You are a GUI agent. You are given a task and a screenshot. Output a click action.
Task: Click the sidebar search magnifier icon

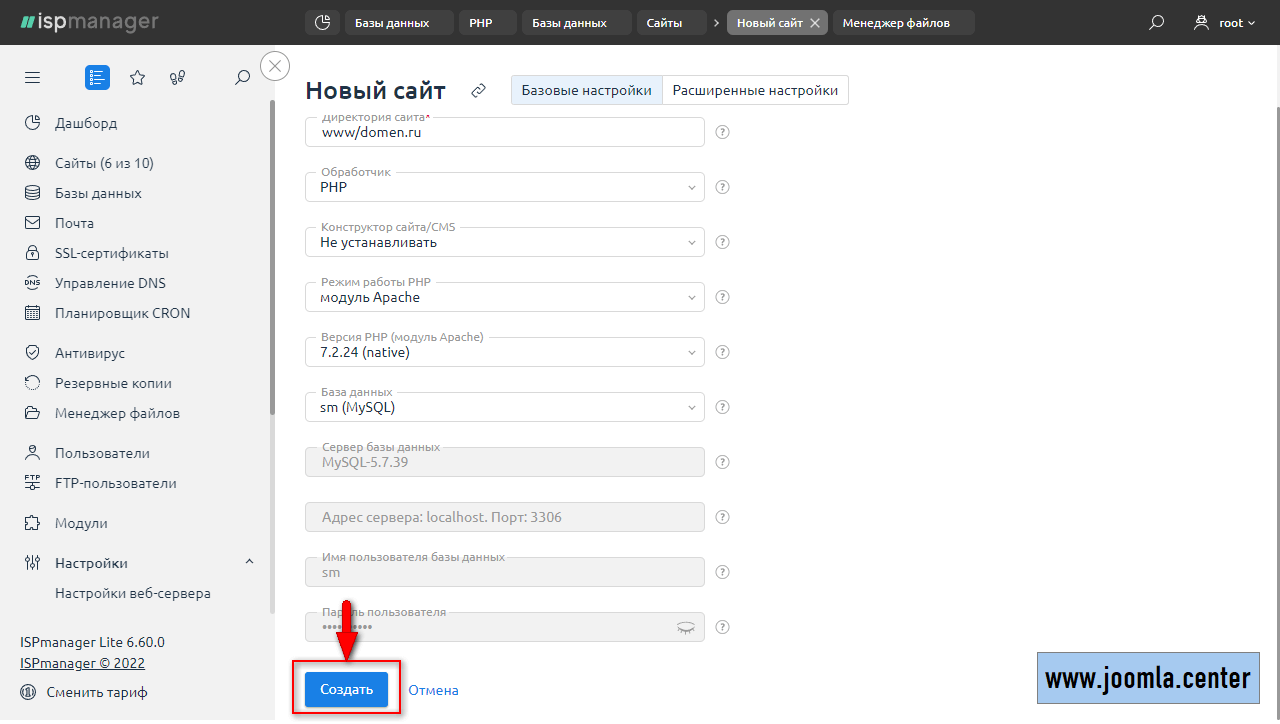(242, 78)
